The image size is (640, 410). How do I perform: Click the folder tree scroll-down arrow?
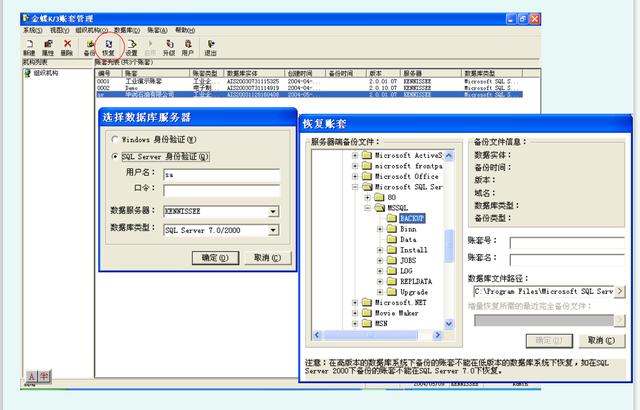(x=449, y=324)
